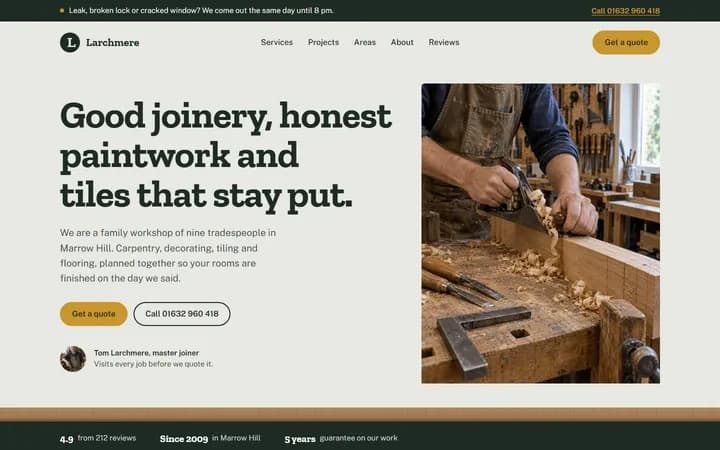Click the Larchmere round L logo icon
This screenshot has height=450, width=720.
click(70, 42)
